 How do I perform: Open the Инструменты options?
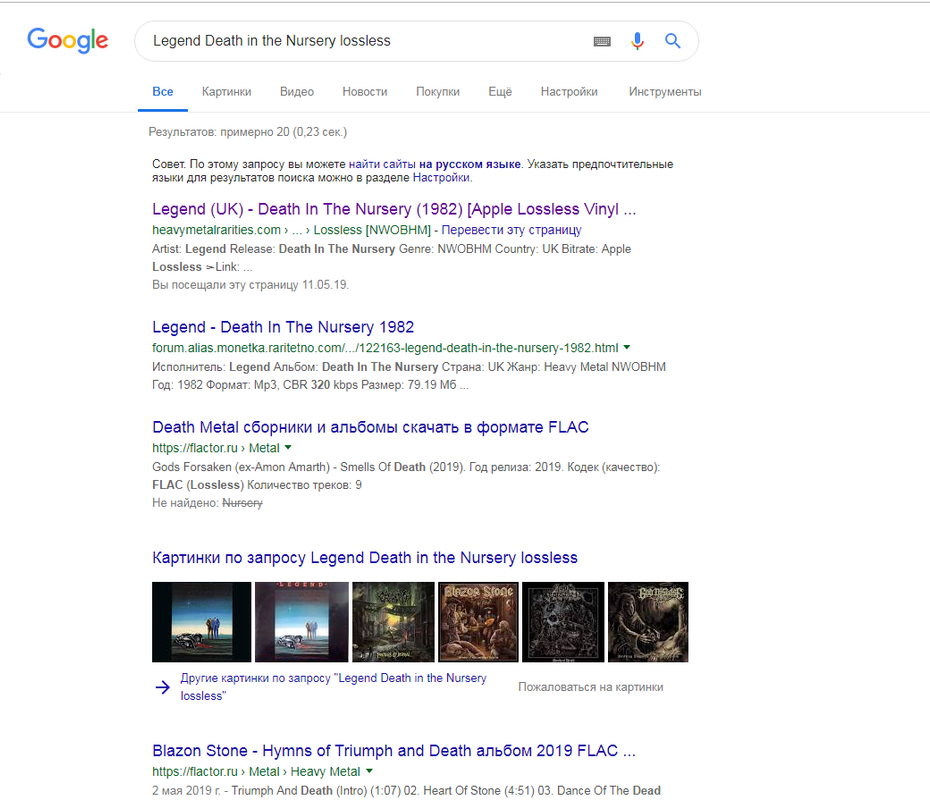coord(665,92)
